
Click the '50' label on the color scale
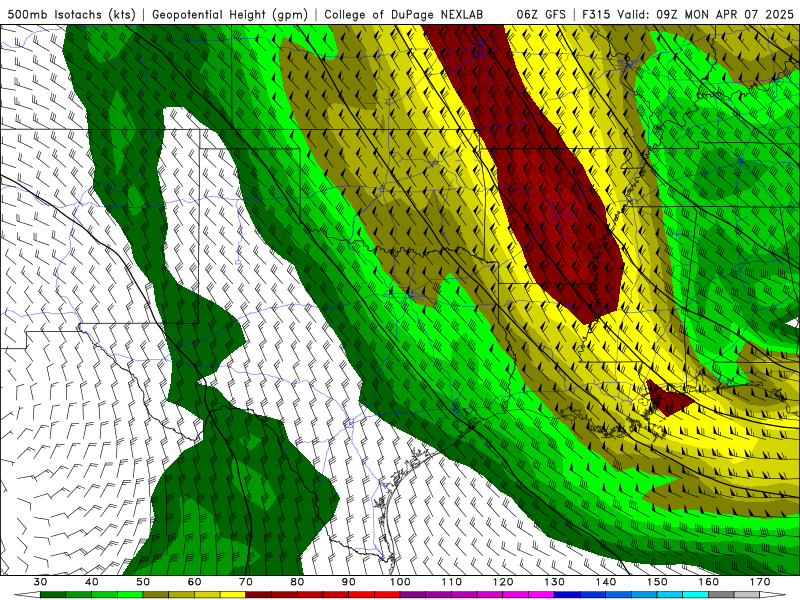coord(143,582)
